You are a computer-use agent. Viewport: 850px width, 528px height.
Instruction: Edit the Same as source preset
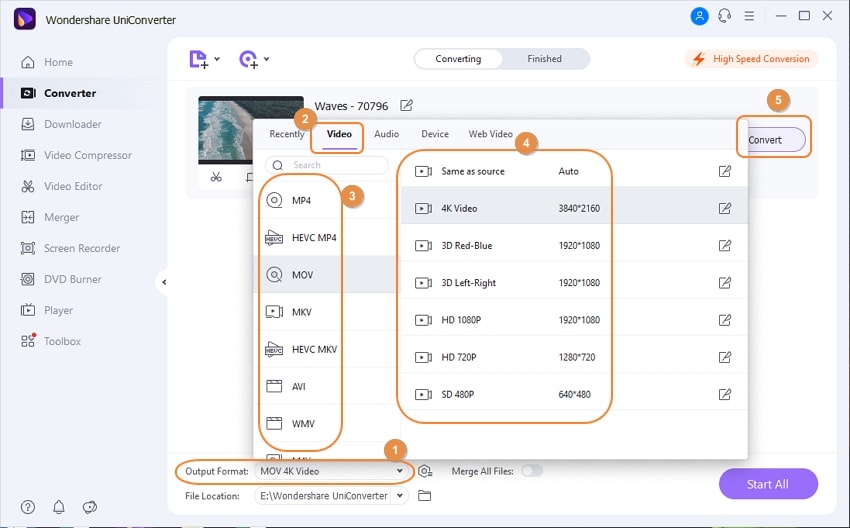pyautogui.click(x=725, y=171)
